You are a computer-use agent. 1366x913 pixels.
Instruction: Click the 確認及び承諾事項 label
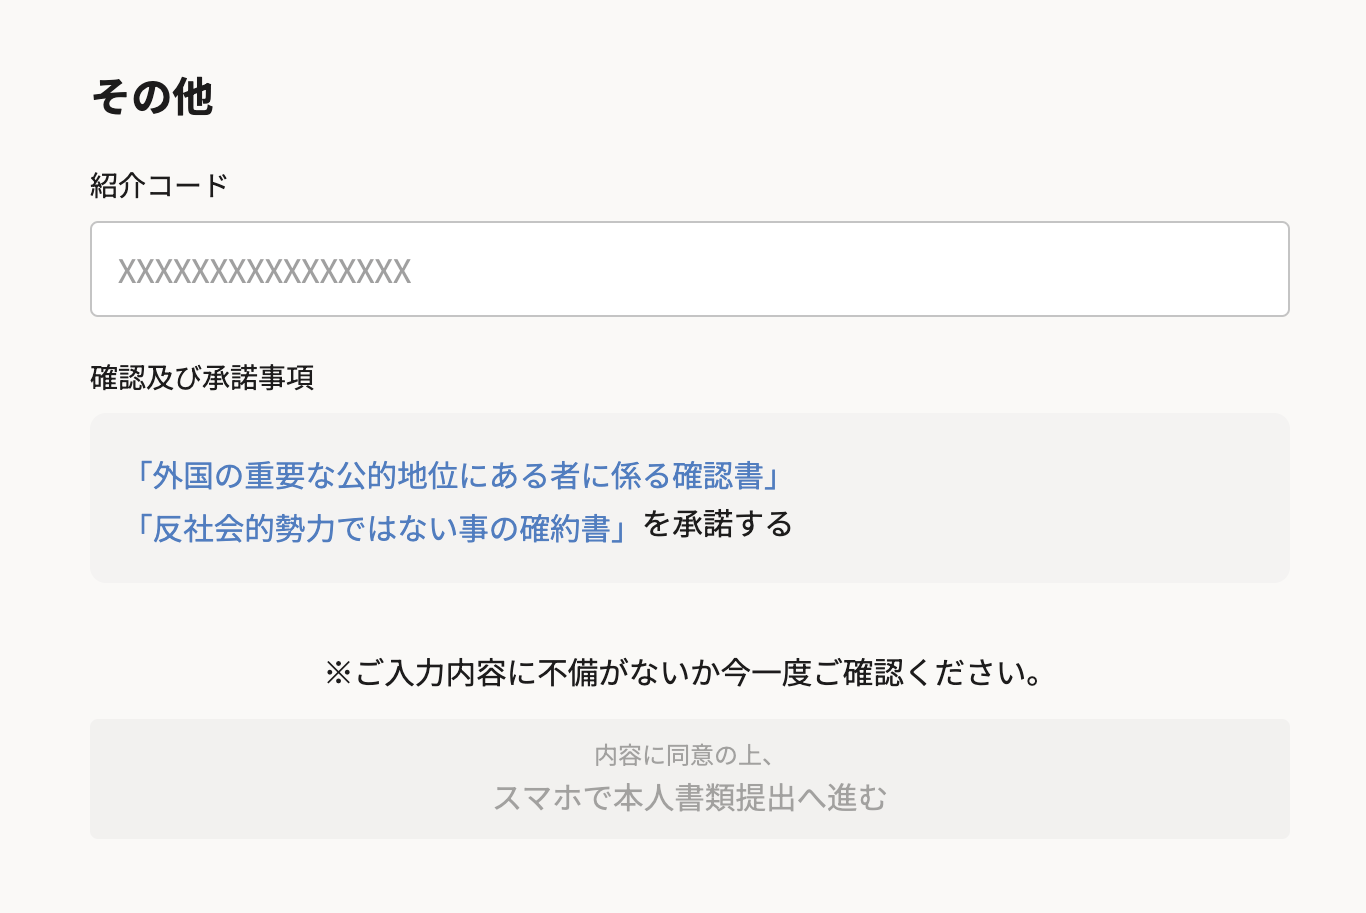[x=201, y=379]
